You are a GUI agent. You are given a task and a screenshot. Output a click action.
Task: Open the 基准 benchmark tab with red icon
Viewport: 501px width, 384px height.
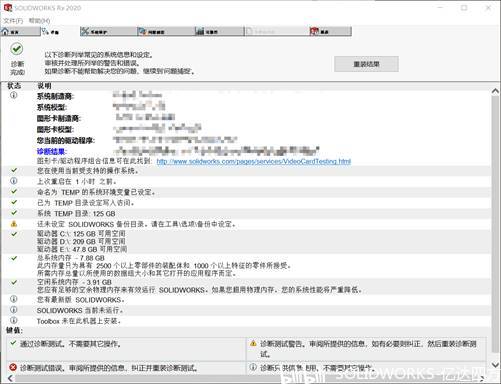tap(330, 32)
